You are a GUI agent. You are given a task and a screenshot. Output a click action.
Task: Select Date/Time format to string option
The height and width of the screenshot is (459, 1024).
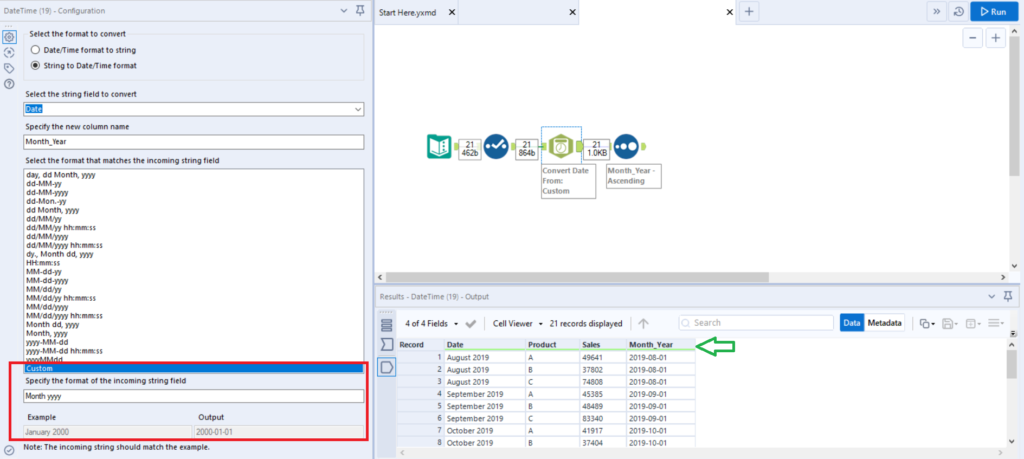point(37,50)
